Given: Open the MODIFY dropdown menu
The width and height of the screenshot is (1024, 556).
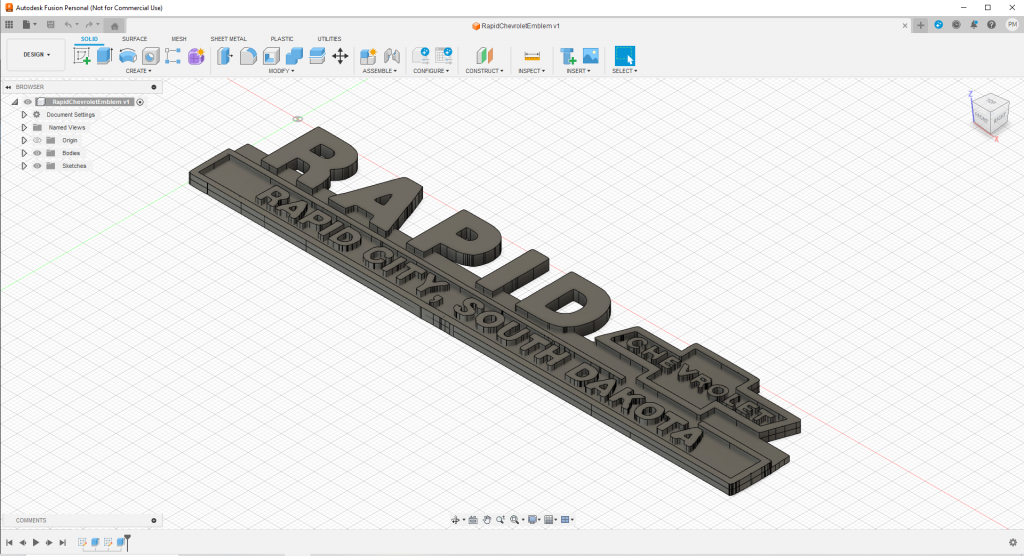Looking at the screenshot, I should 281,71.
